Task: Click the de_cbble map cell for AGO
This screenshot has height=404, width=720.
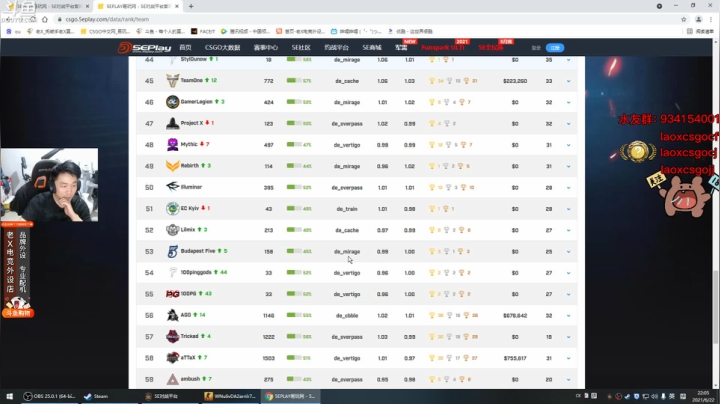Action: click(x=347, y=315)
